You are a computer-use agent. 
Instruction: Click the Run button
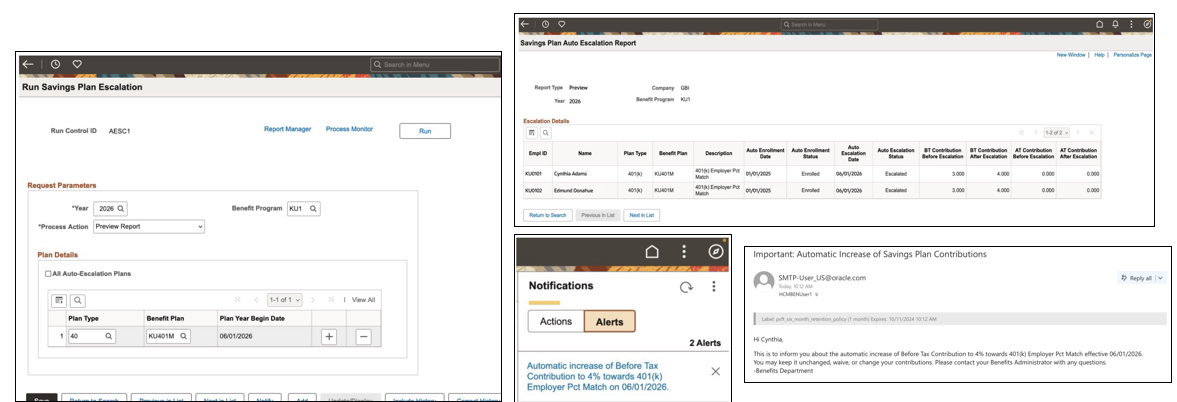click(x=425, y=131)
